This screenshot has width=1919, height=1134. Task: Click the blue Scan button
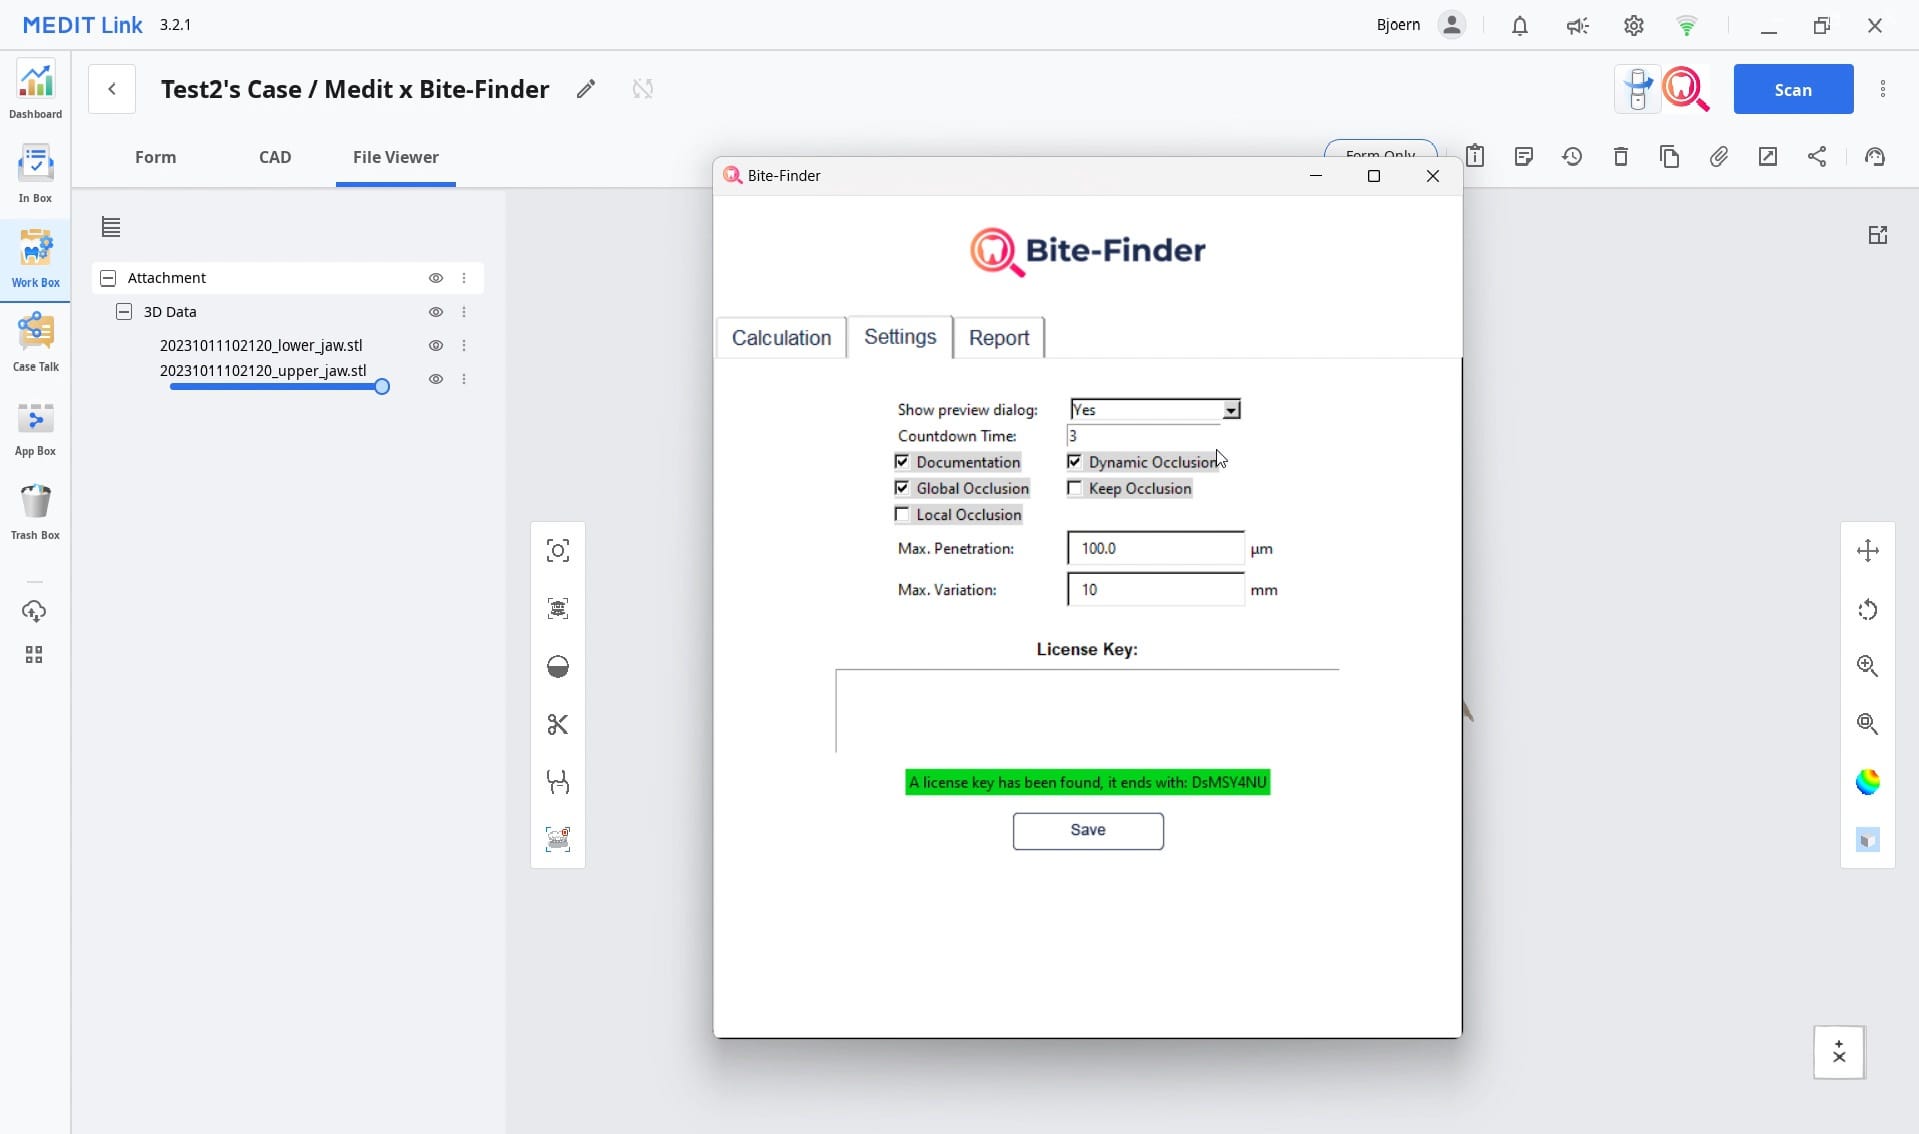[1792, 89]
